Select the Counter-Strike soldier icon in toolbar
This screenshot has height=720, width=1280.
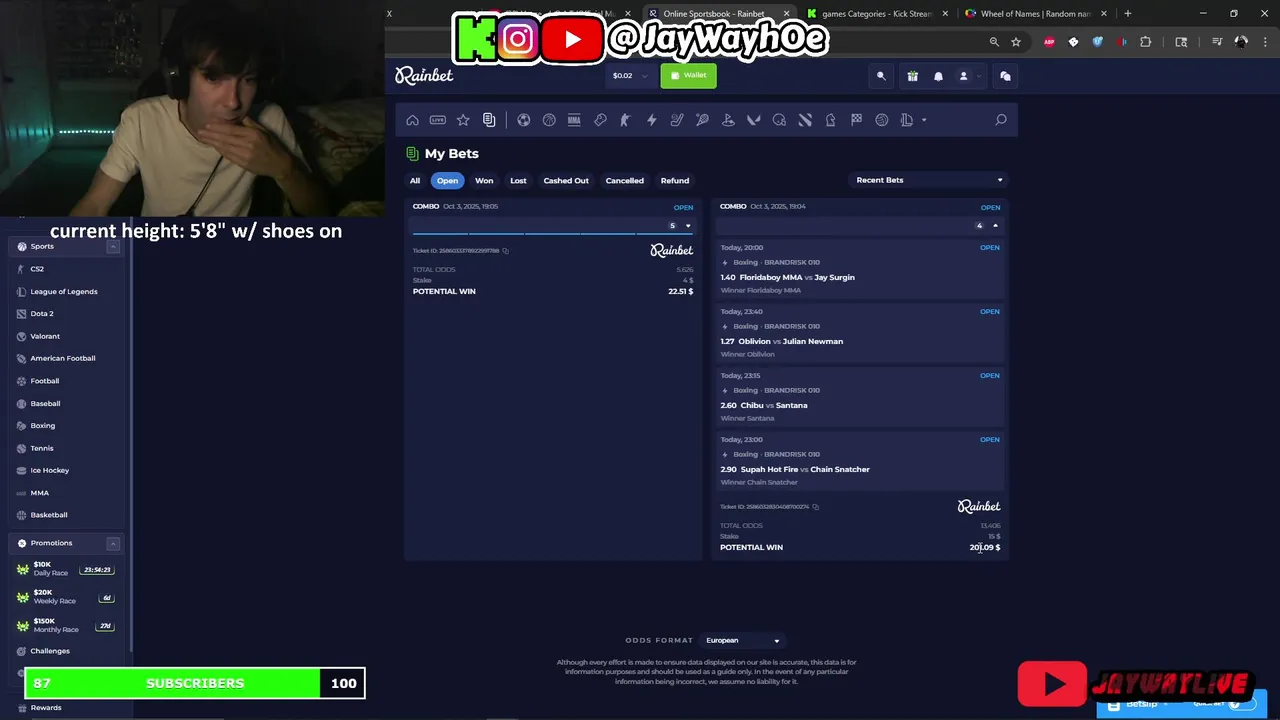pyautogui.click(x=625, y=120)
